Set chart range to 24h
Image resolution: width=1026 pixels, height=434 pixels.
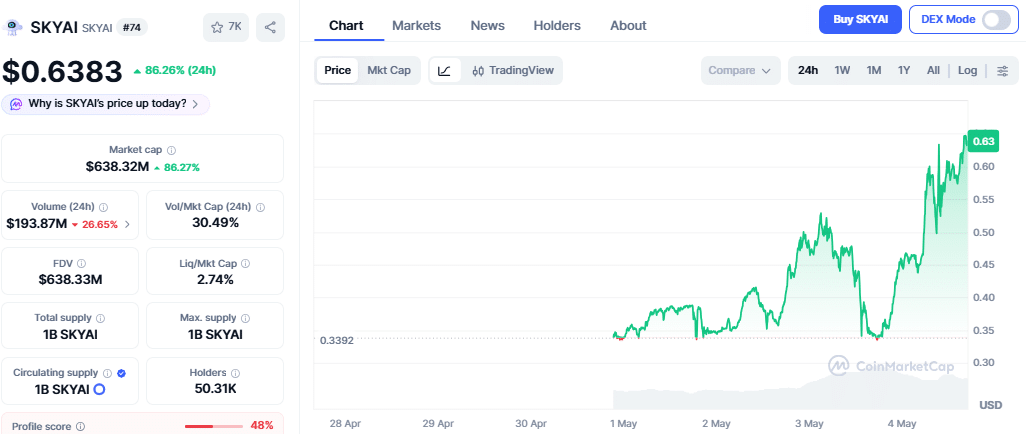[x=808, y=71]
